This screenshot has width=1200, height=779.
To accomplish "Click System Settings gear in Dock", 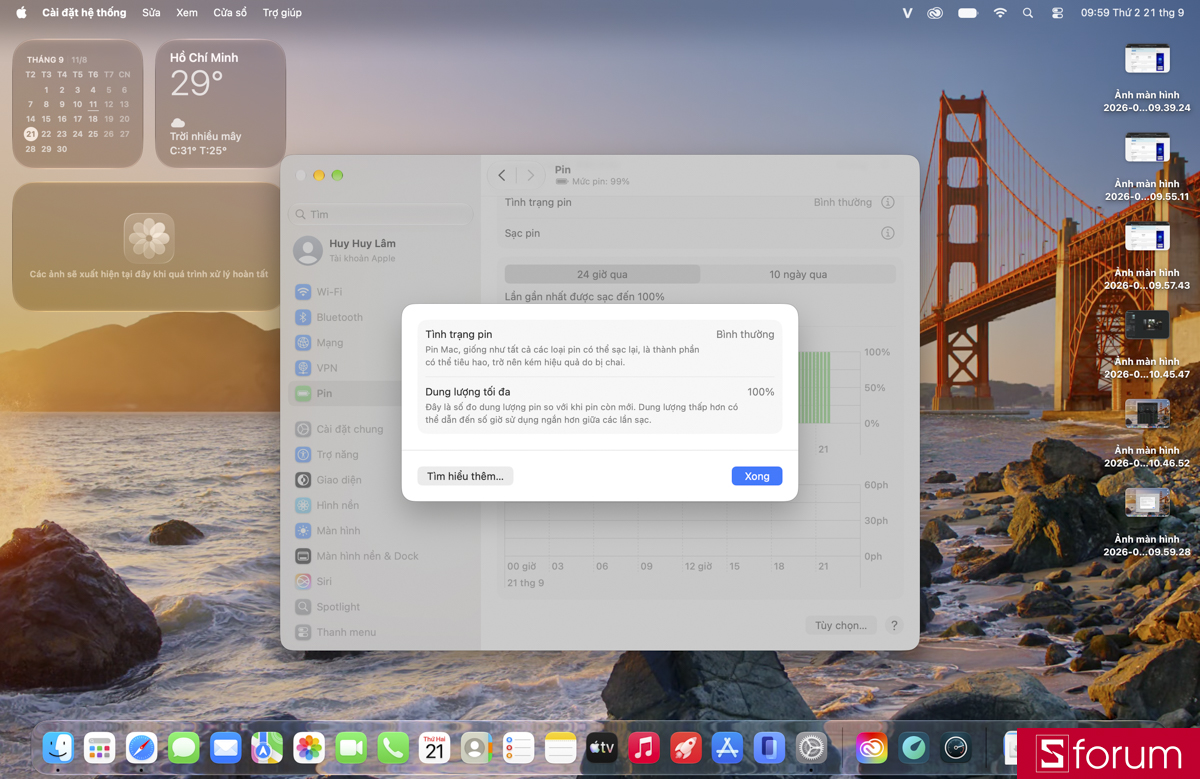I will [x=811, y=747].
